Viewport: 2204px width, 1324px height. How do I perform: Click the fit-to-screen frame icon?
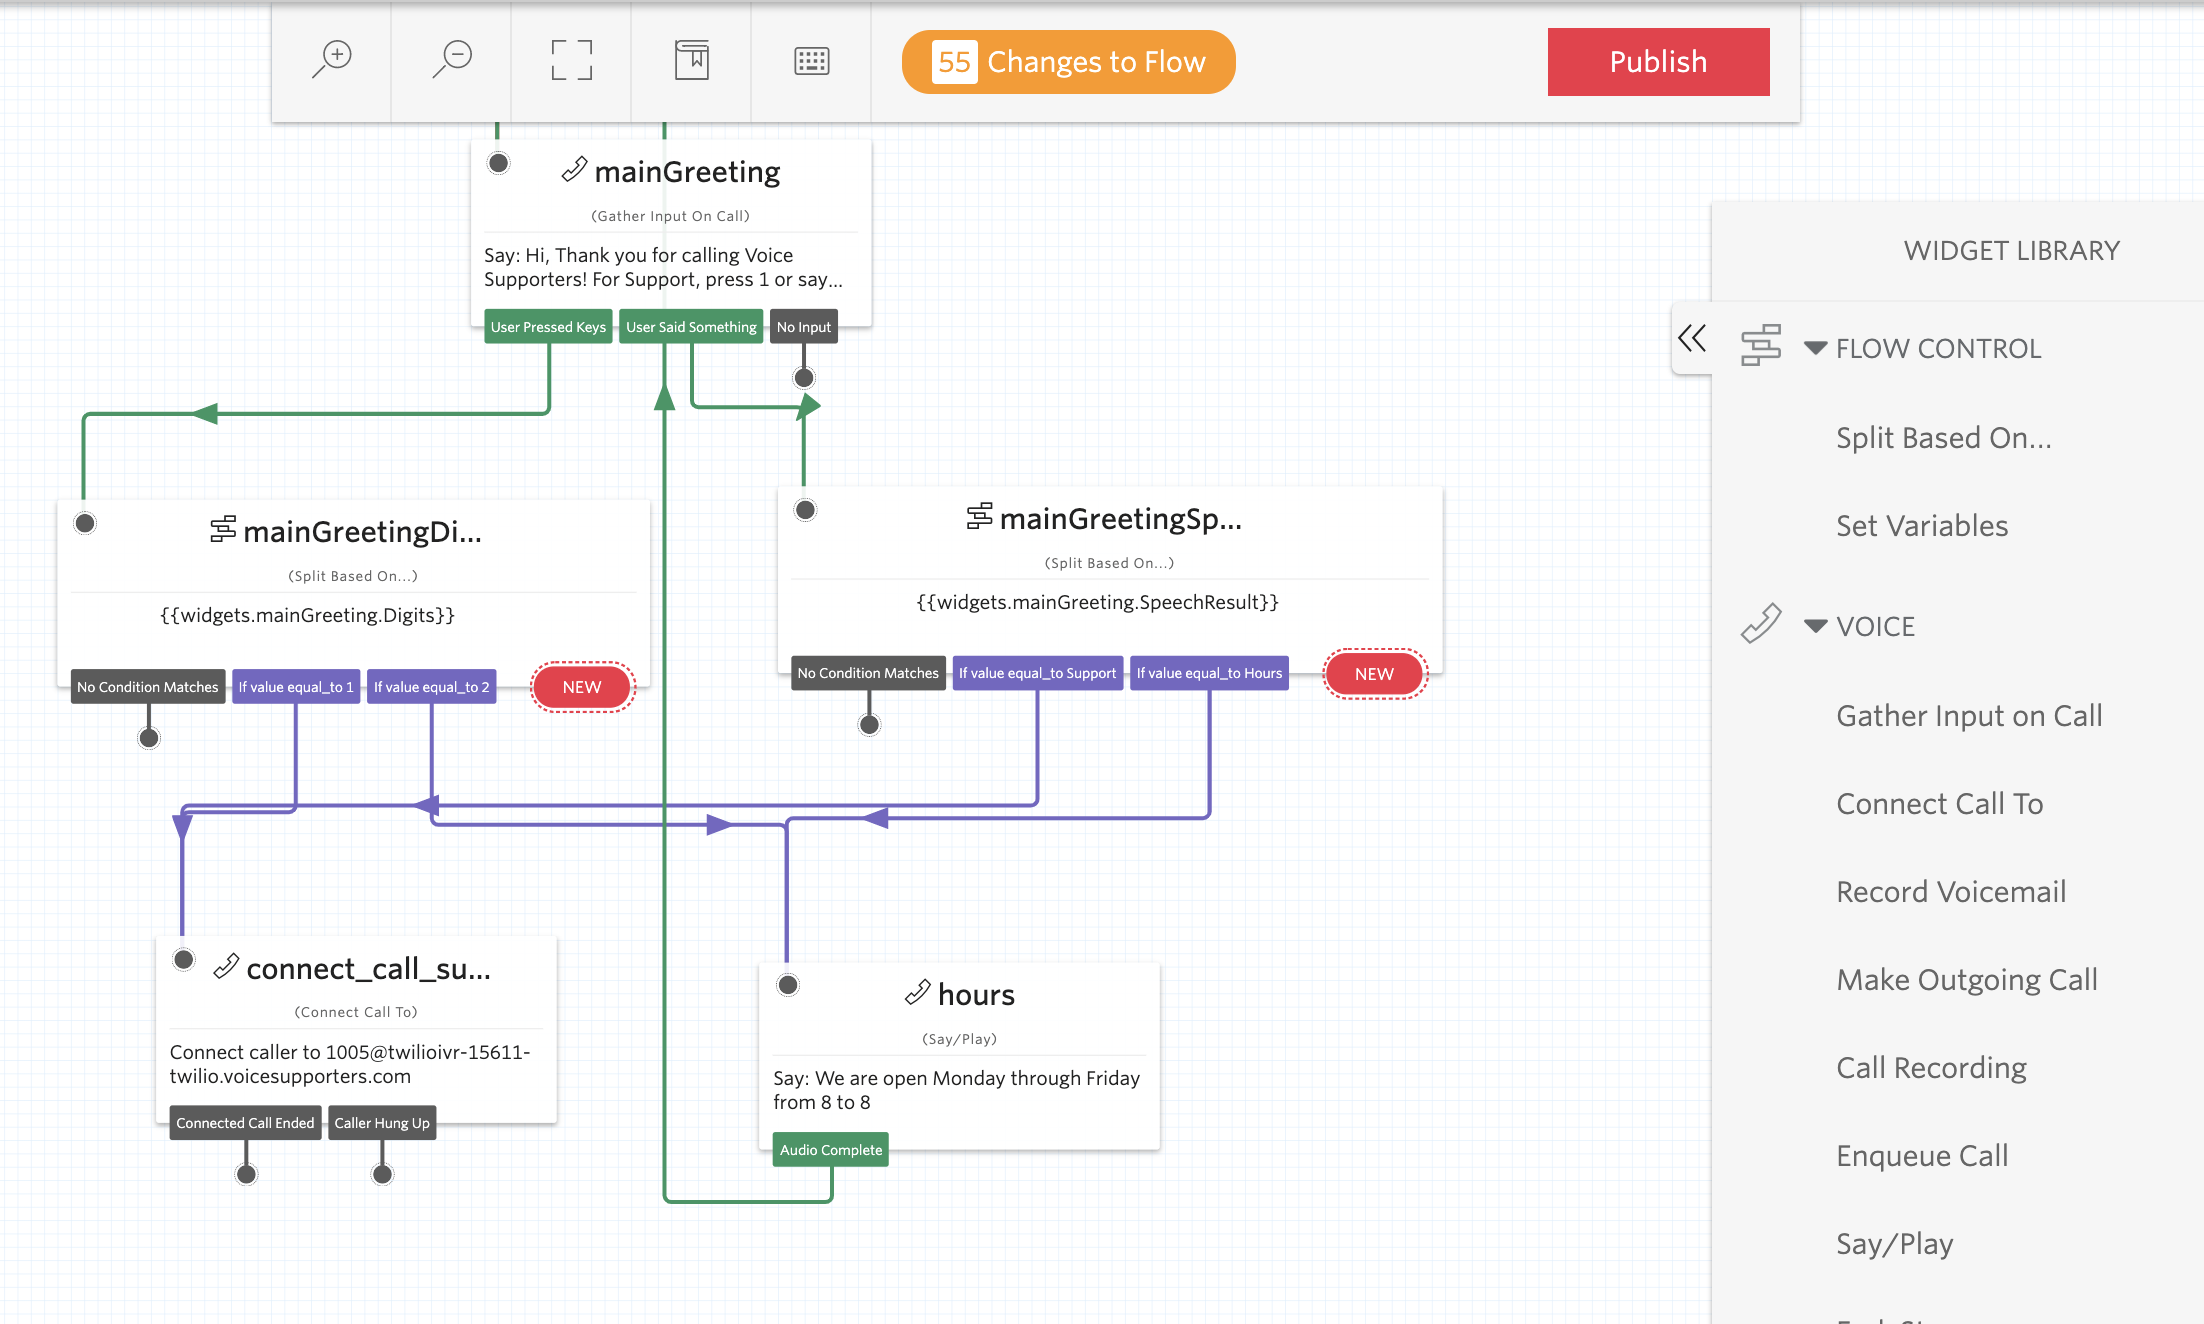572,61
